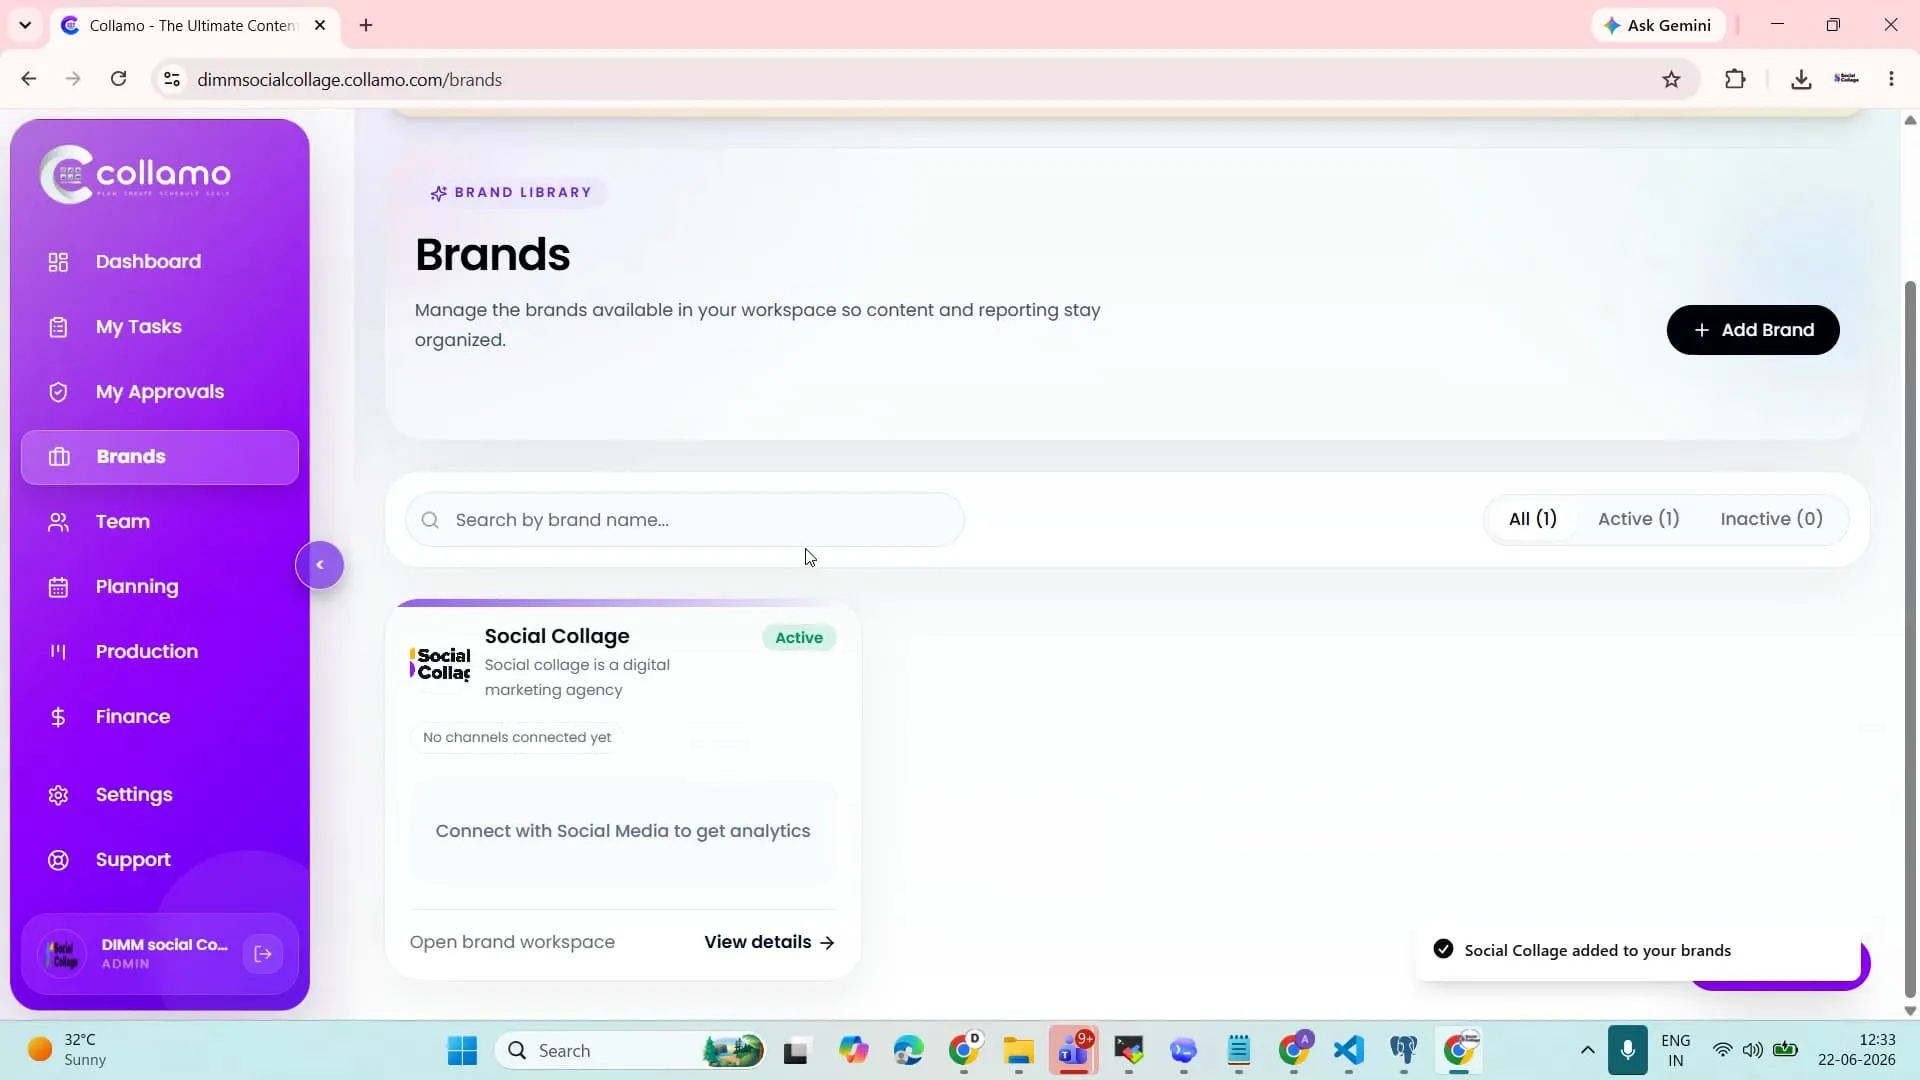
Task: Open File Explorer from the taskbar
Action: (x=1019, y=1051)
